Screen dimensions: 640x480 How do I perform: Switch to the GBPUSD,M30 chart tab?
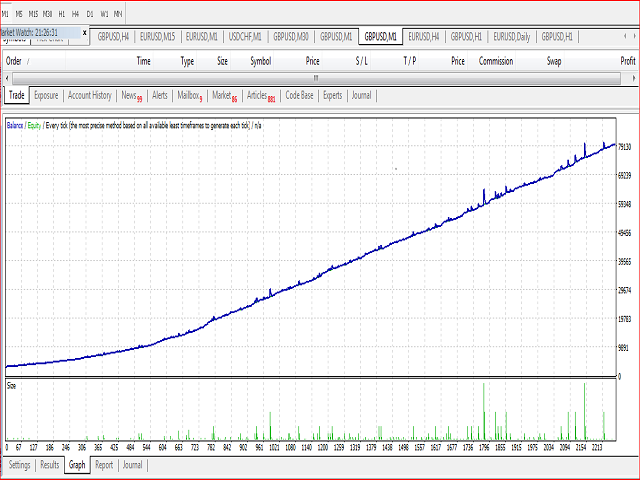[291, 37]
